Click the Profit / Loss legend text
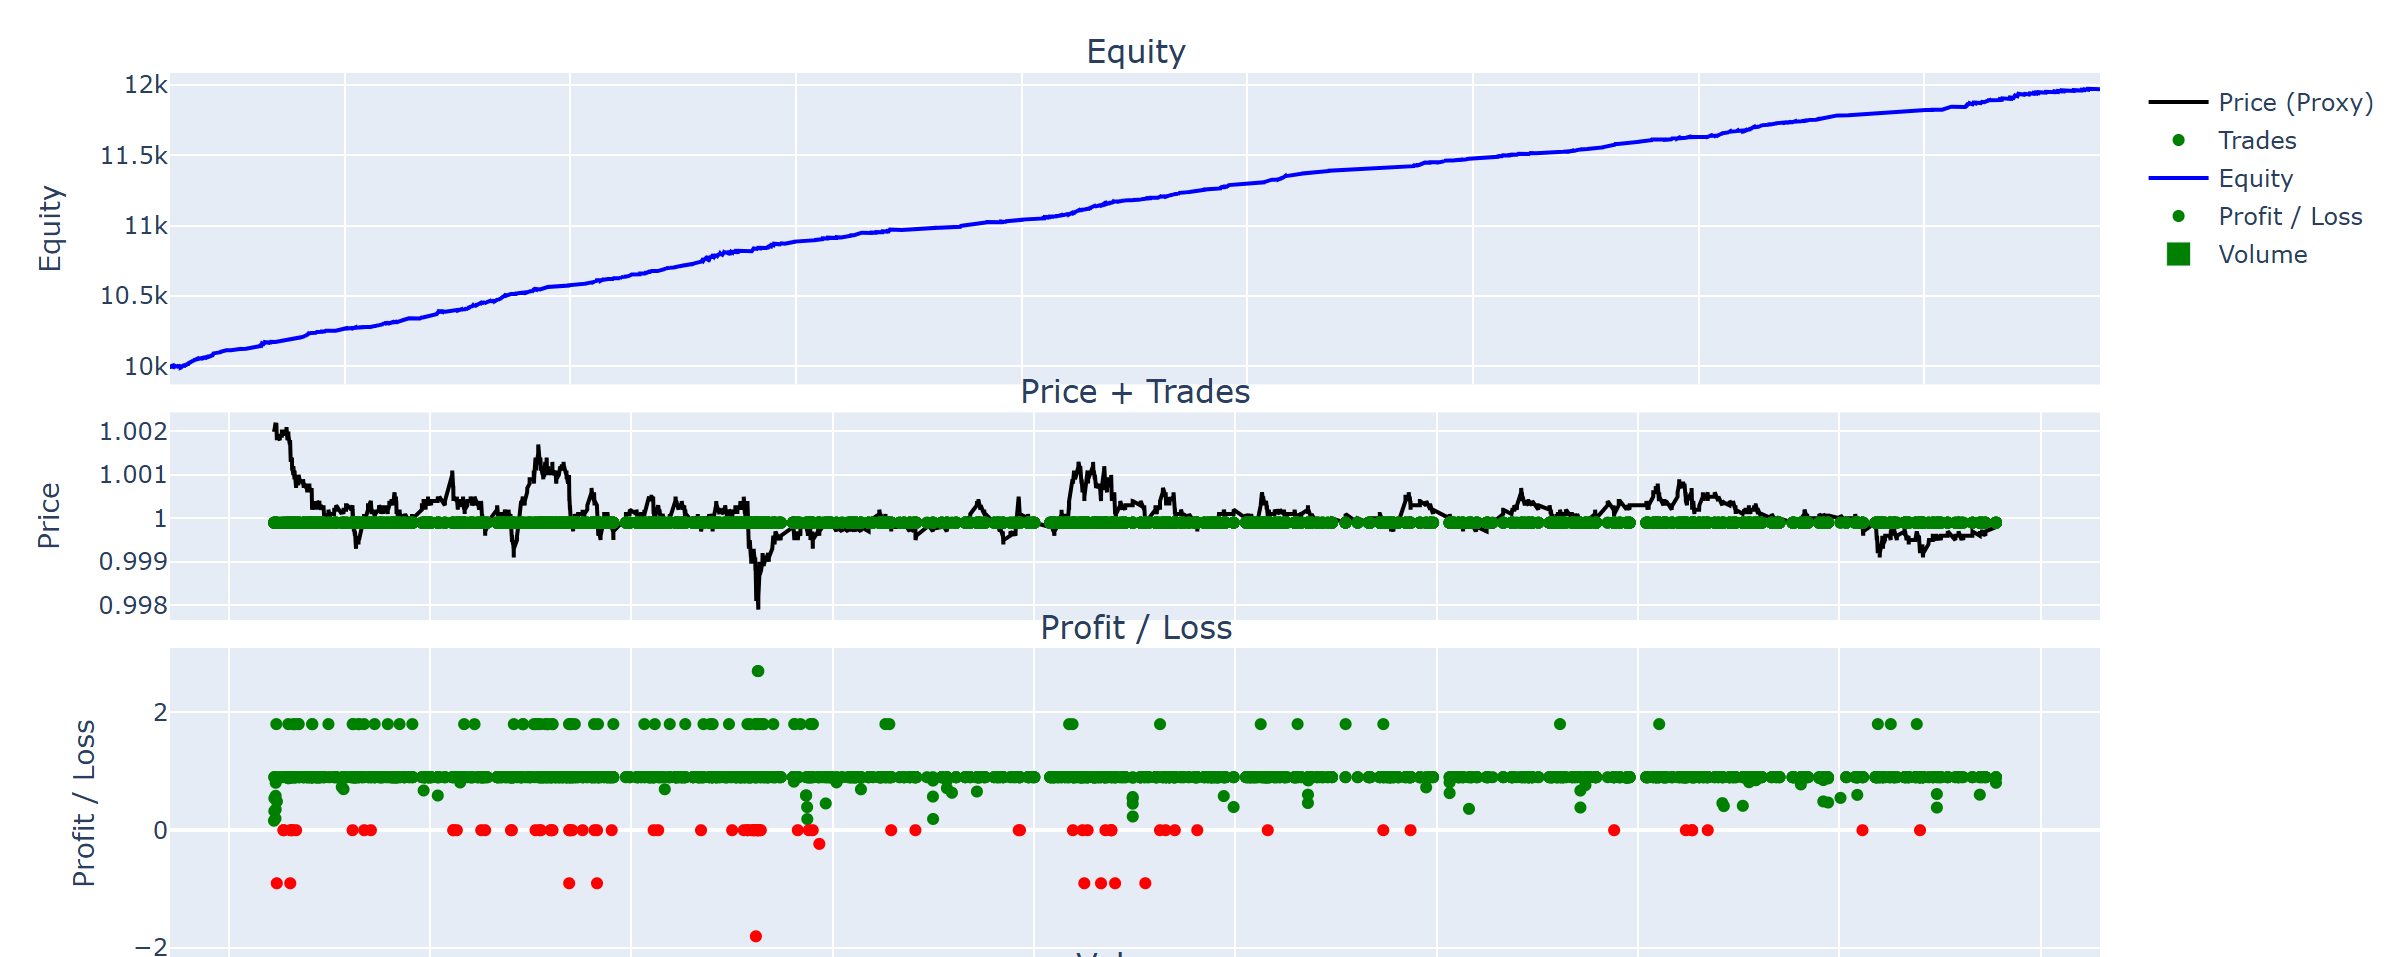The width and height of the screenshot is (2392, 957). click(2289, 216)
